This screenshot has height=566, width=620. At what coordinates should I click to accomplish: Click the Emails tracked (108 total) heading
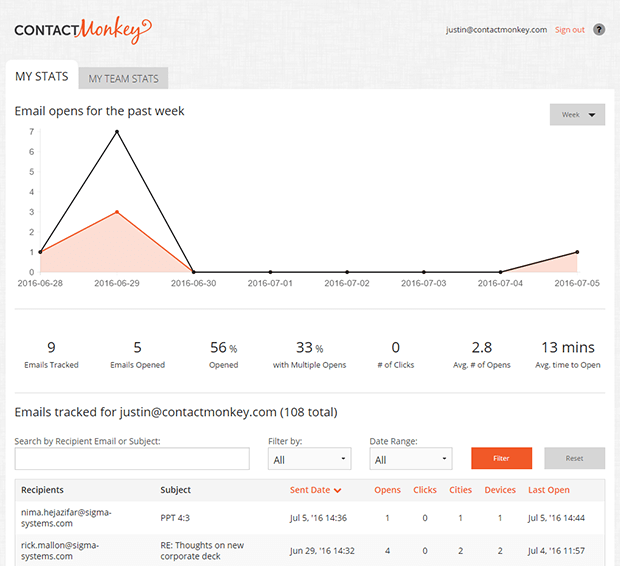tap(176, 412)
